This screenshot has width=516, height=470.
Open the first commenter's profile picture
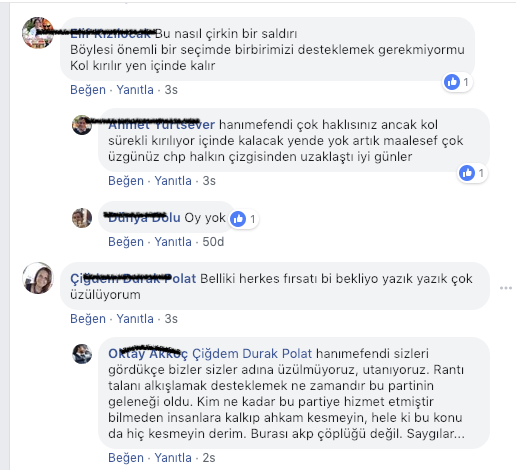tap(38, 33)
